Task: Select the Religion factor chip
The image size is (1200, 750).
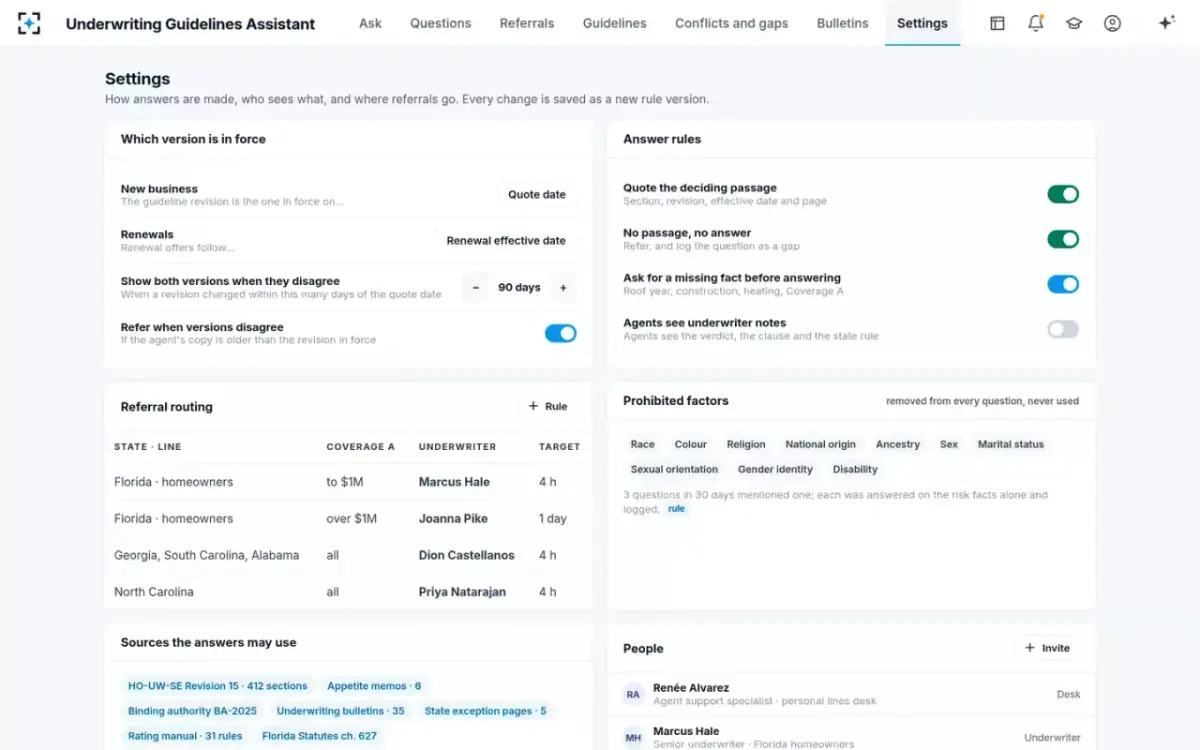Action: click(x=746, y=444)
